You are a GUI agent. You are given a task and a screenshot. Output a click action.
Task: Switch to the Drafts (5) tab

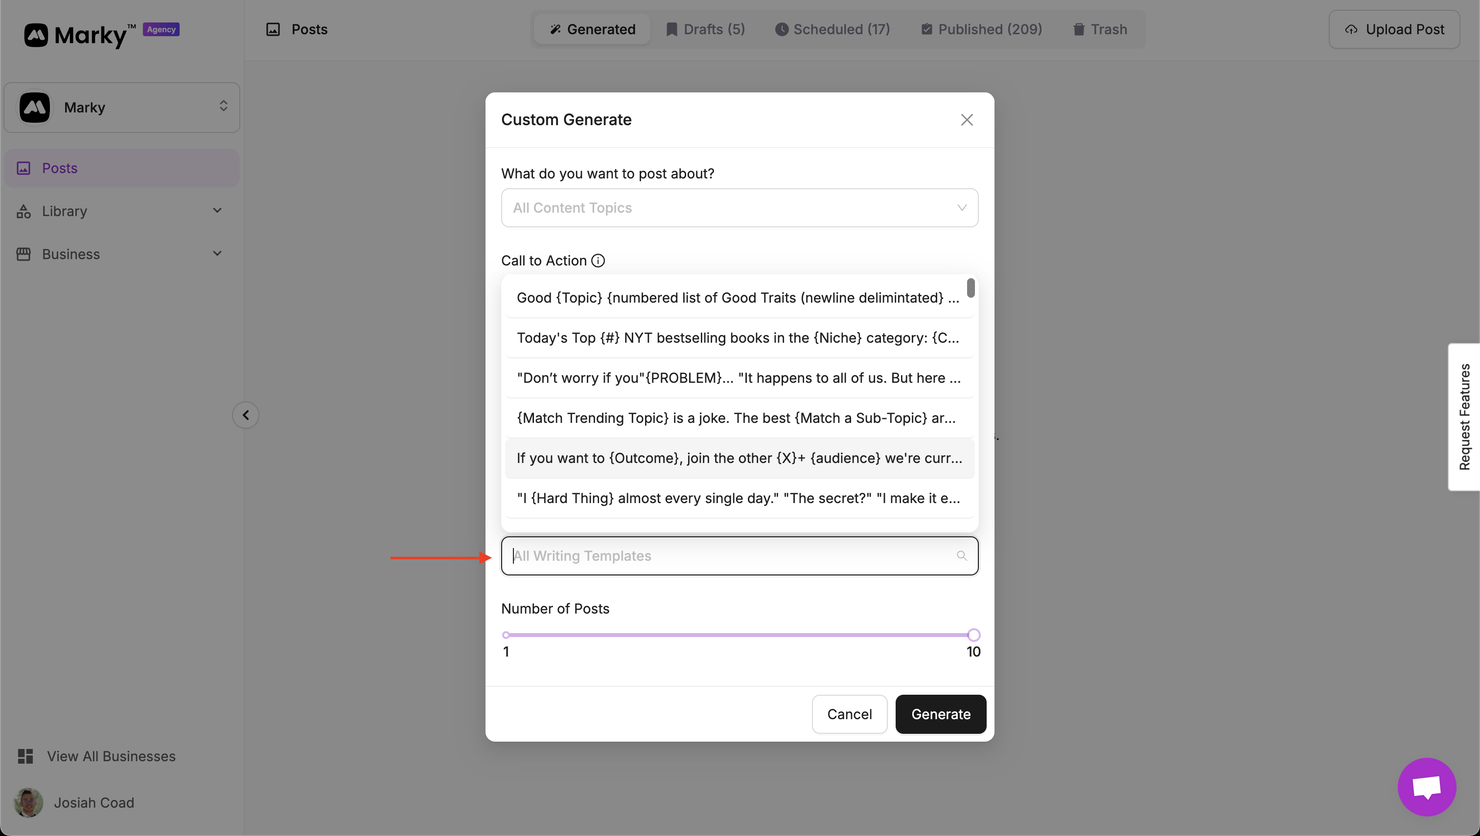[705, 30]
